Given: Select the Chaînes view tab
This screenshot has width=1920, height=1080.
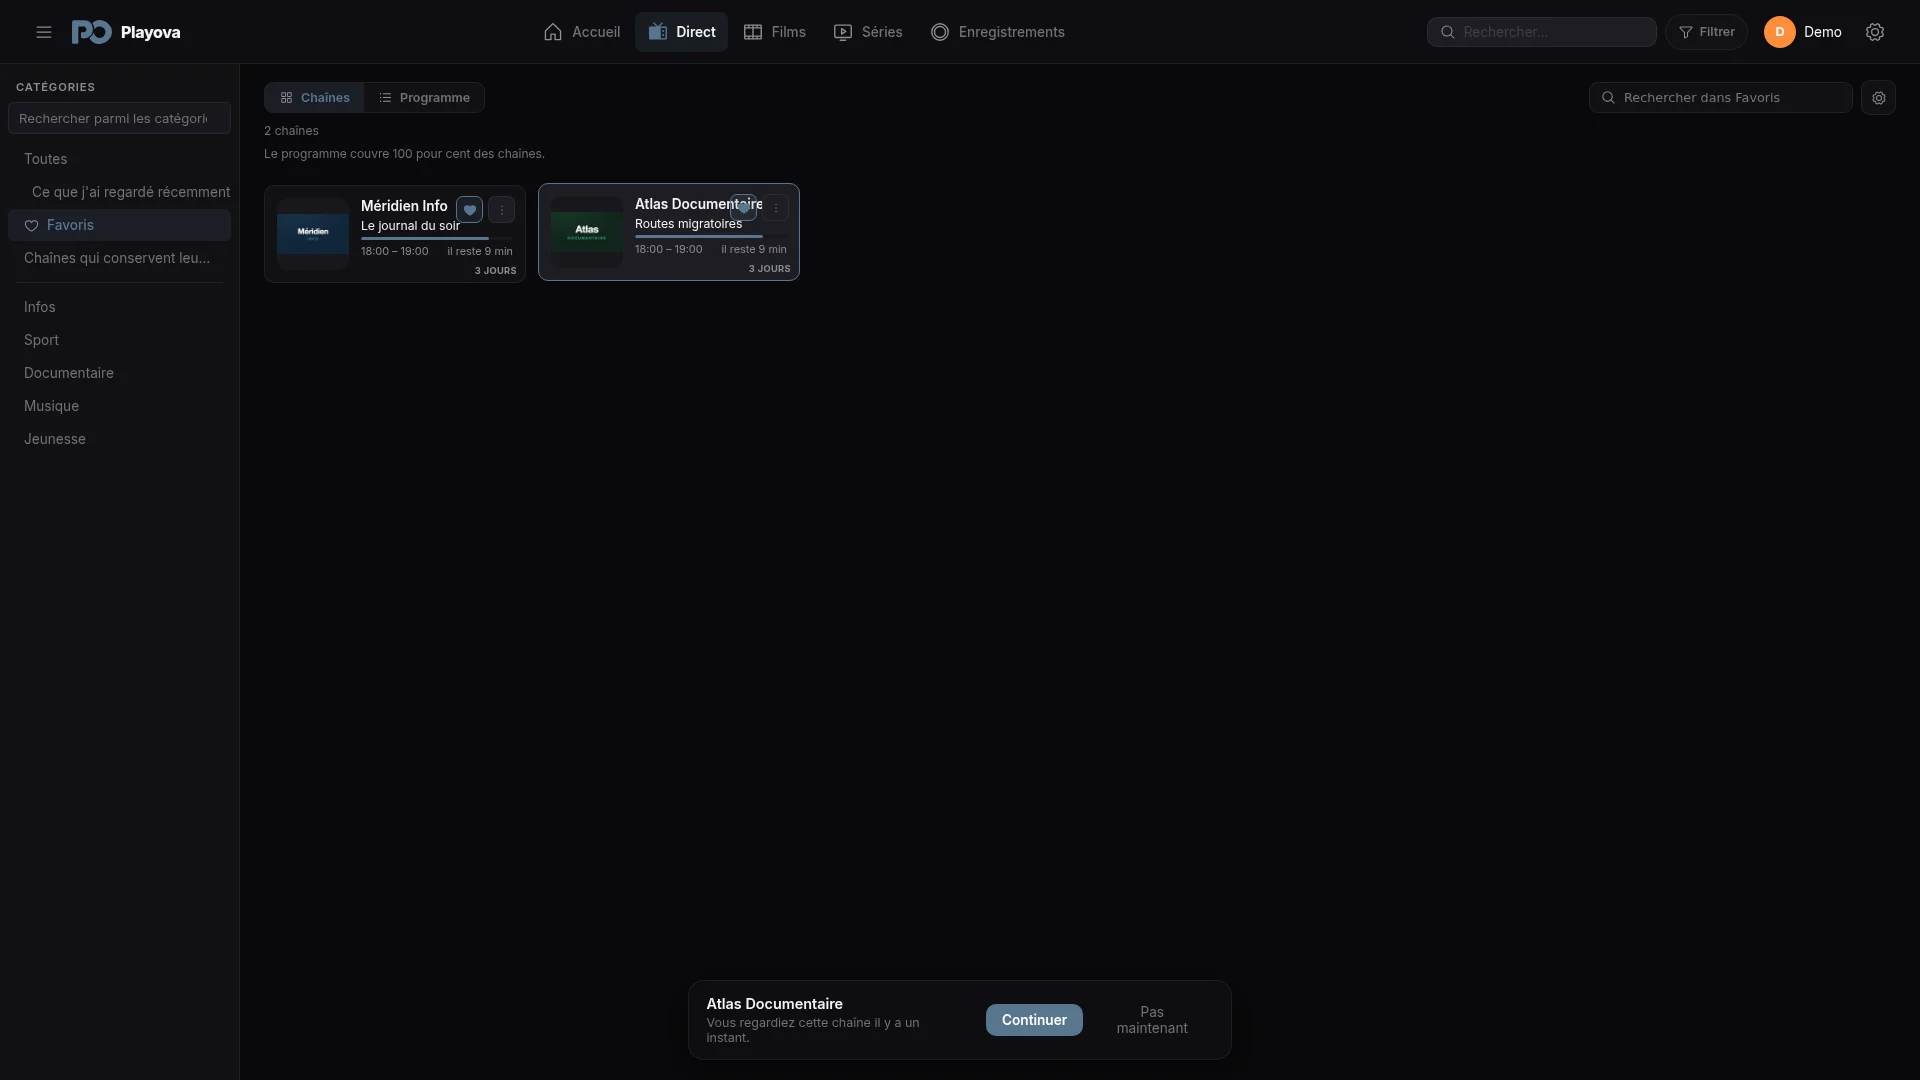Looking at the screenshot, I should click(x=315, y=98).
